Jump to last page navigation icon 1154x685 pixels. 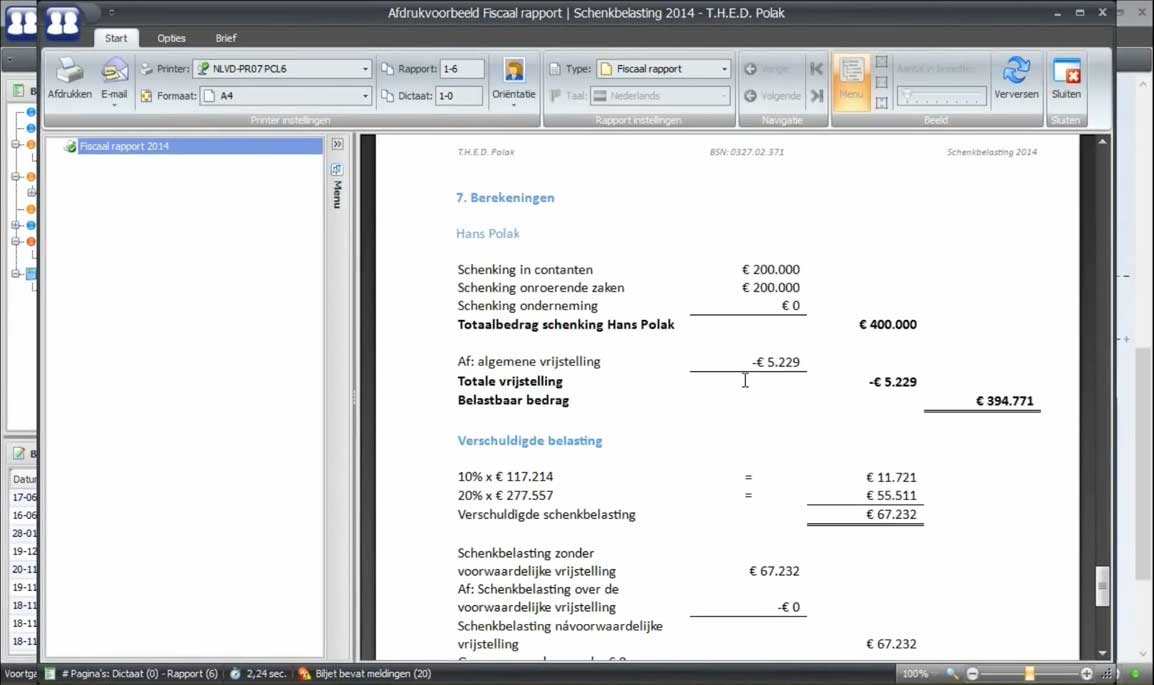[x=817, y=96]
